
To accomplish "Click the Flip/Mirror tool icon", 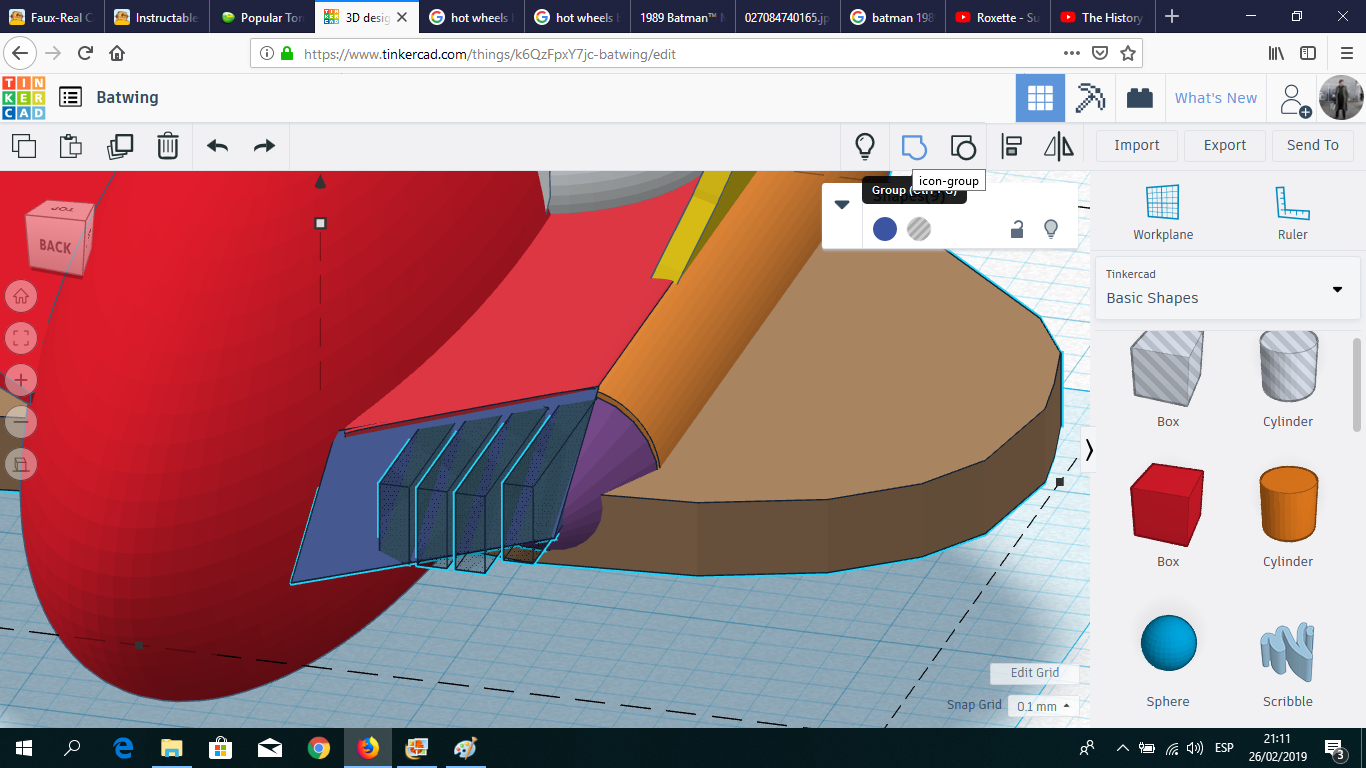I will (x=1059, y=145).
